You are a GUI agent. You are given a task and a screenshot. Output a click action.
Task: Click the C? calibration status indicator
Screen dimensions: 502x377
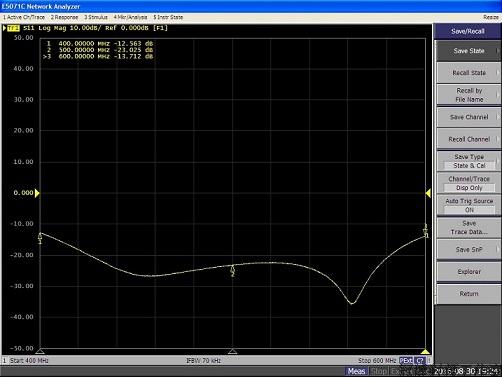click(420, 360)
